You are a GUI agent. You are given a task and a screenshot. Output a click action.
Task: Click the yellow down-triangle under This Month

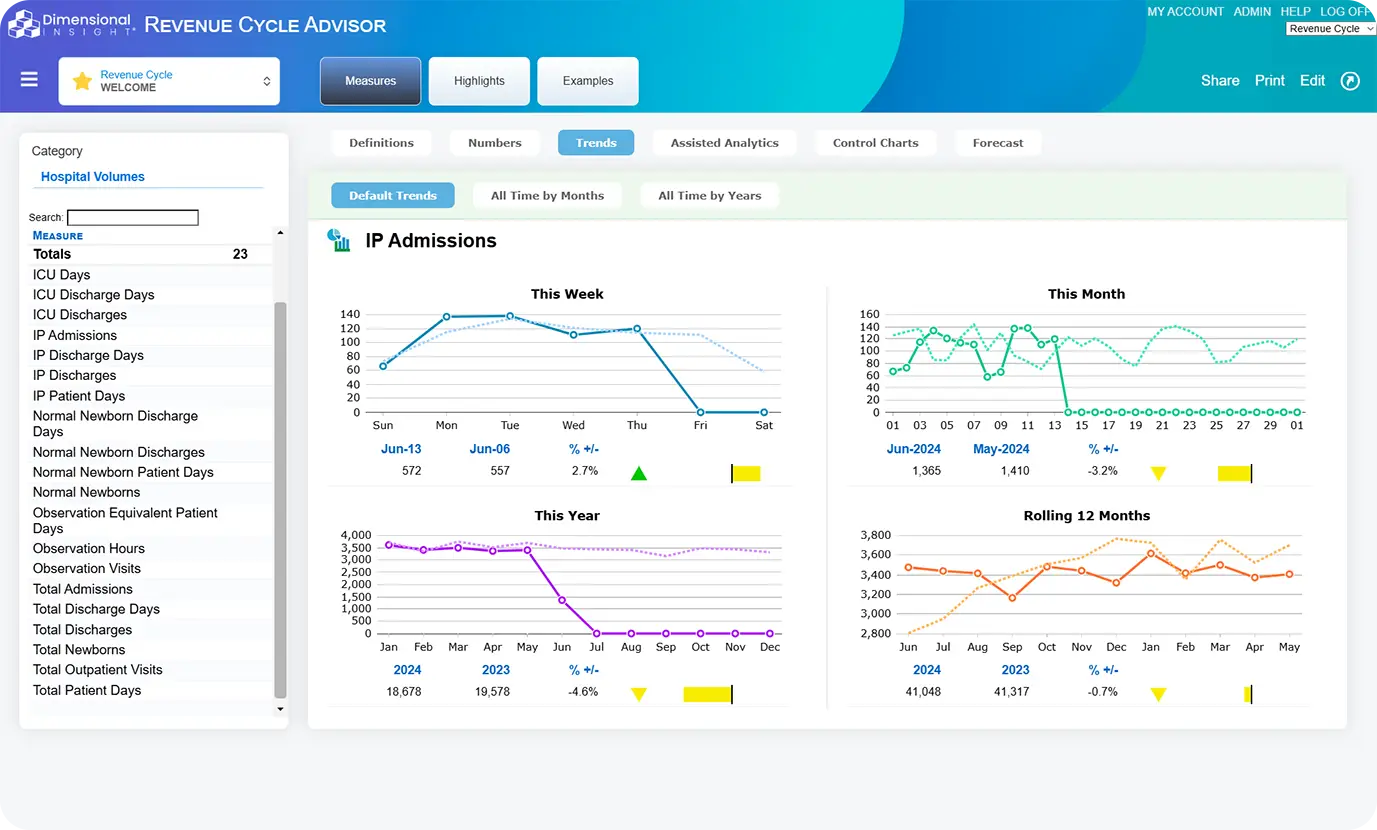[x=1158, y=473]
